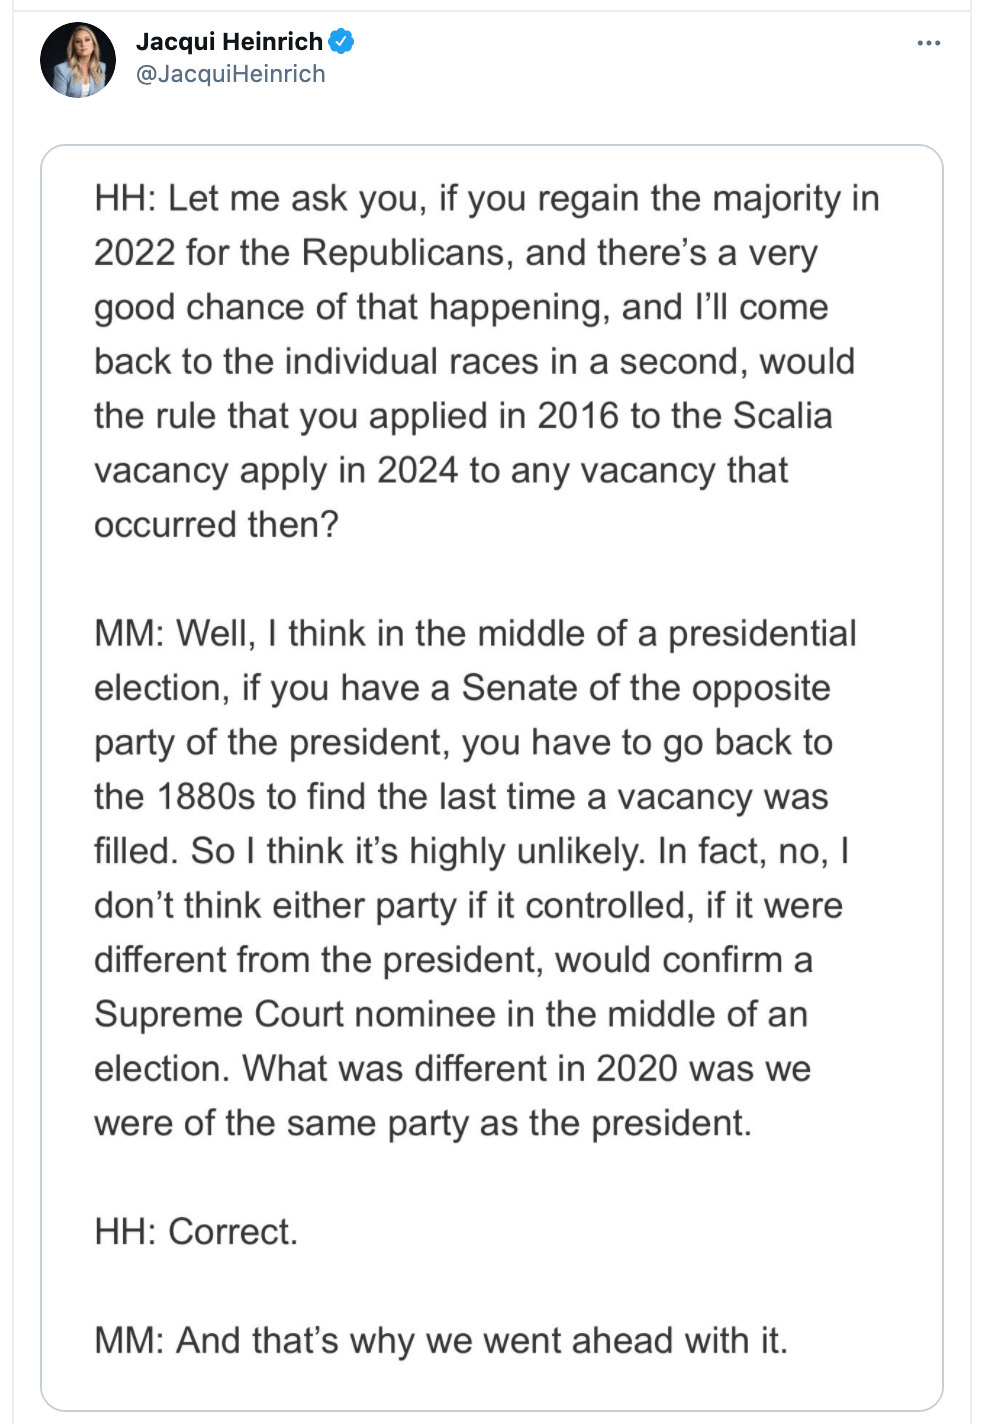Image resolution: width=1004 pixels, height=1424 pixels.
Task: Click the Jacqui Heinrich display name
Action: [x=229, y=41]
